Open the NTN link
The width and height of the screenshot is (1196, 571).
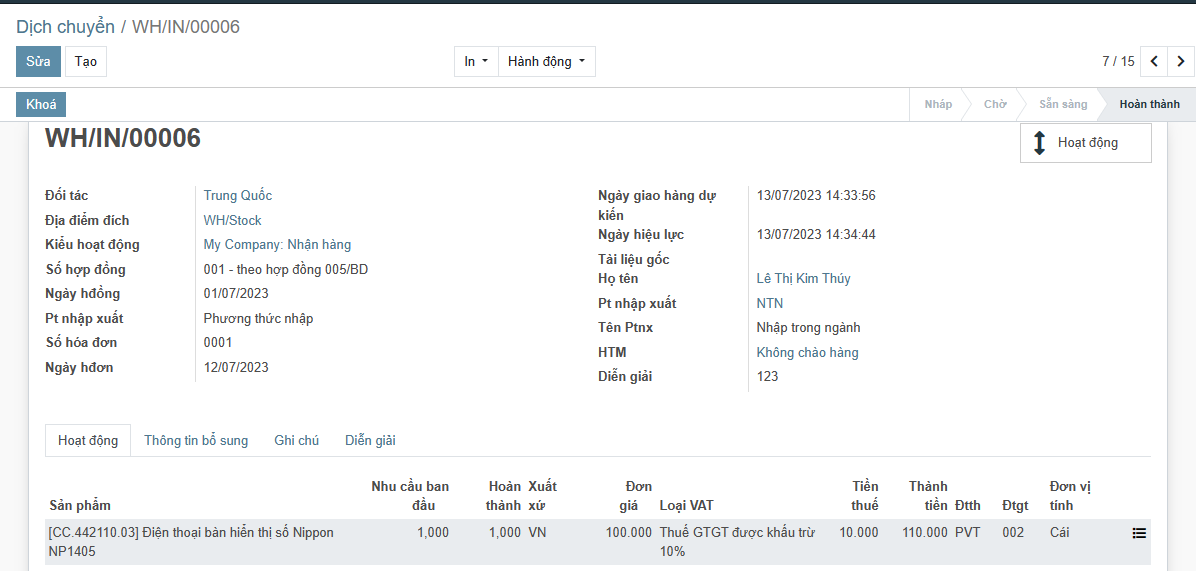tap(770, 303)
